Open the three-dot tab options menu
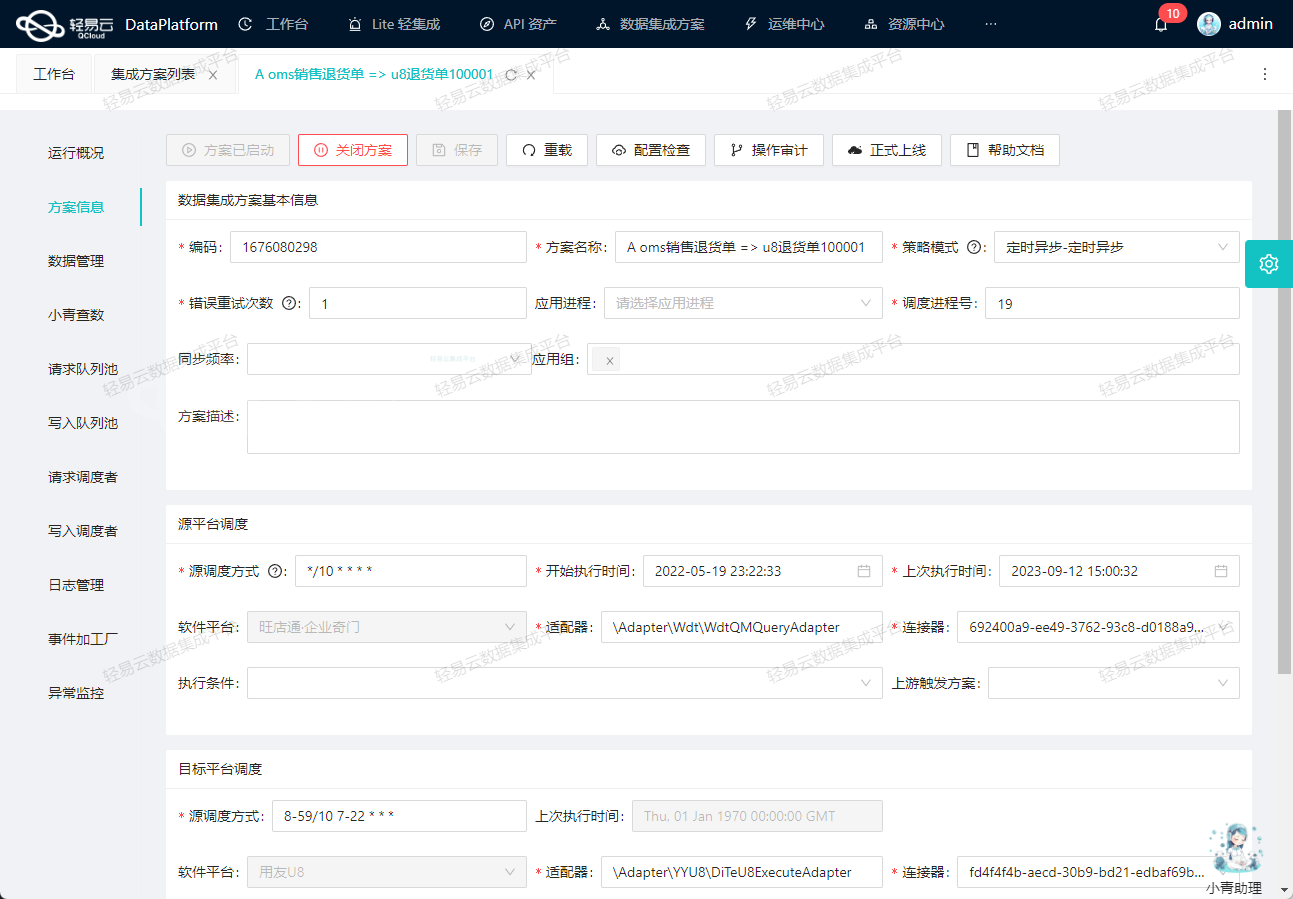The image size is (1293, 899). 1265,74
